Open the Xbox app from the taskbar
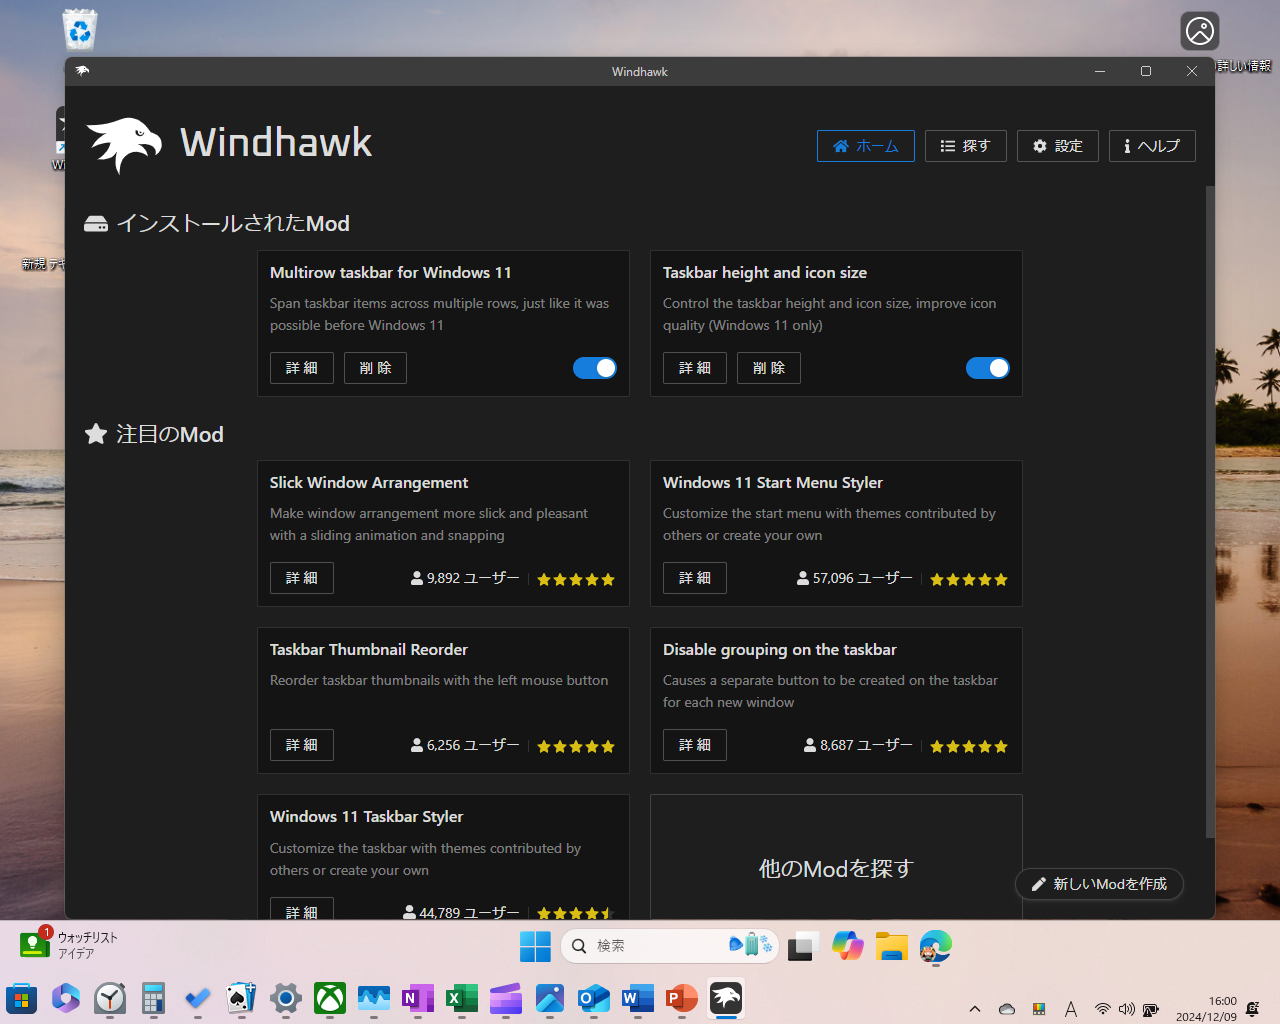 pos(329,998)
